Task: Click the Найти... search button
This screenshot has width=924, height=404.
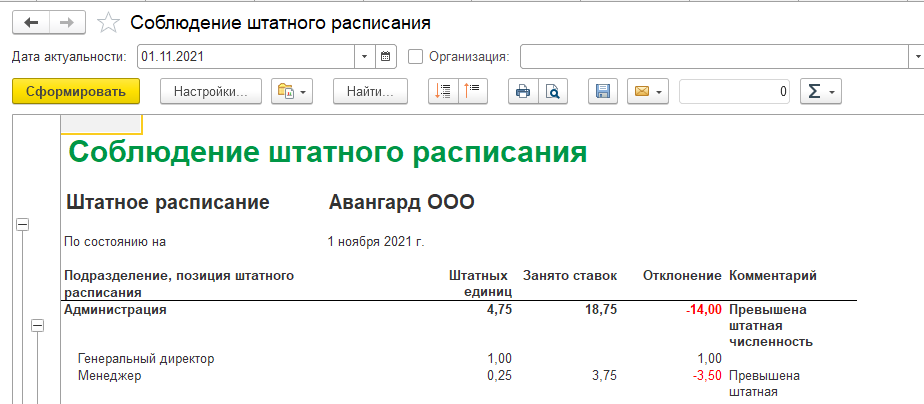Action: [370, 92]
